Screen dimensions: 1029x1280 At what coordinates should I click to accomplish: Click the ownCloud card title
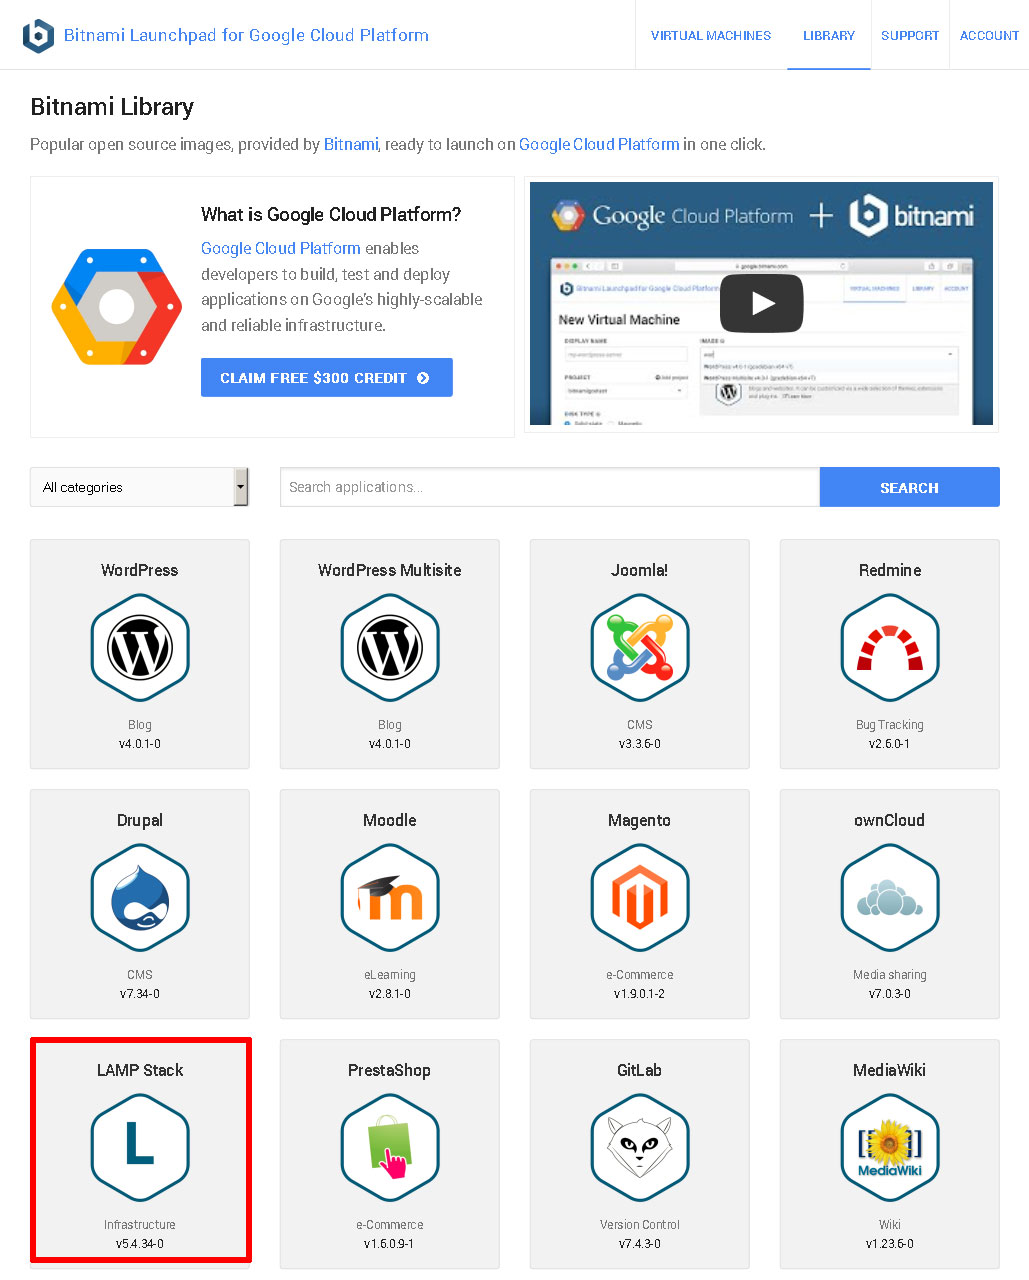coord(890,820)
